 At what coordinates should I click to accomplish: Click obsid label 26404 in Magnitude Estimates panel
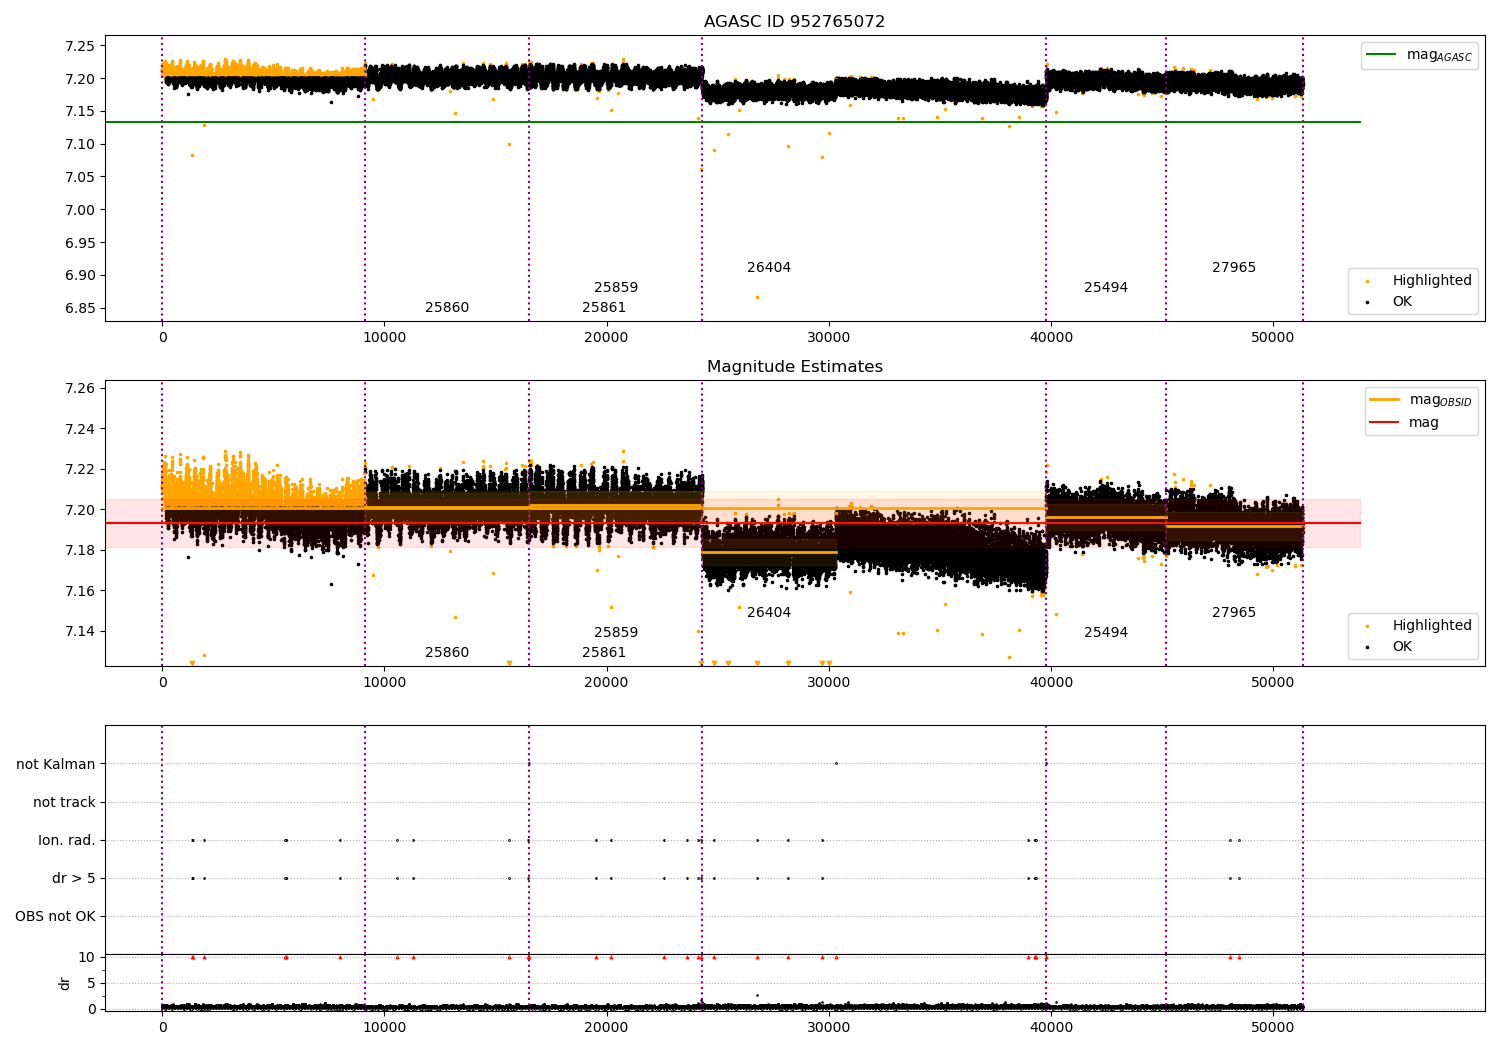(x=769, y=613)
